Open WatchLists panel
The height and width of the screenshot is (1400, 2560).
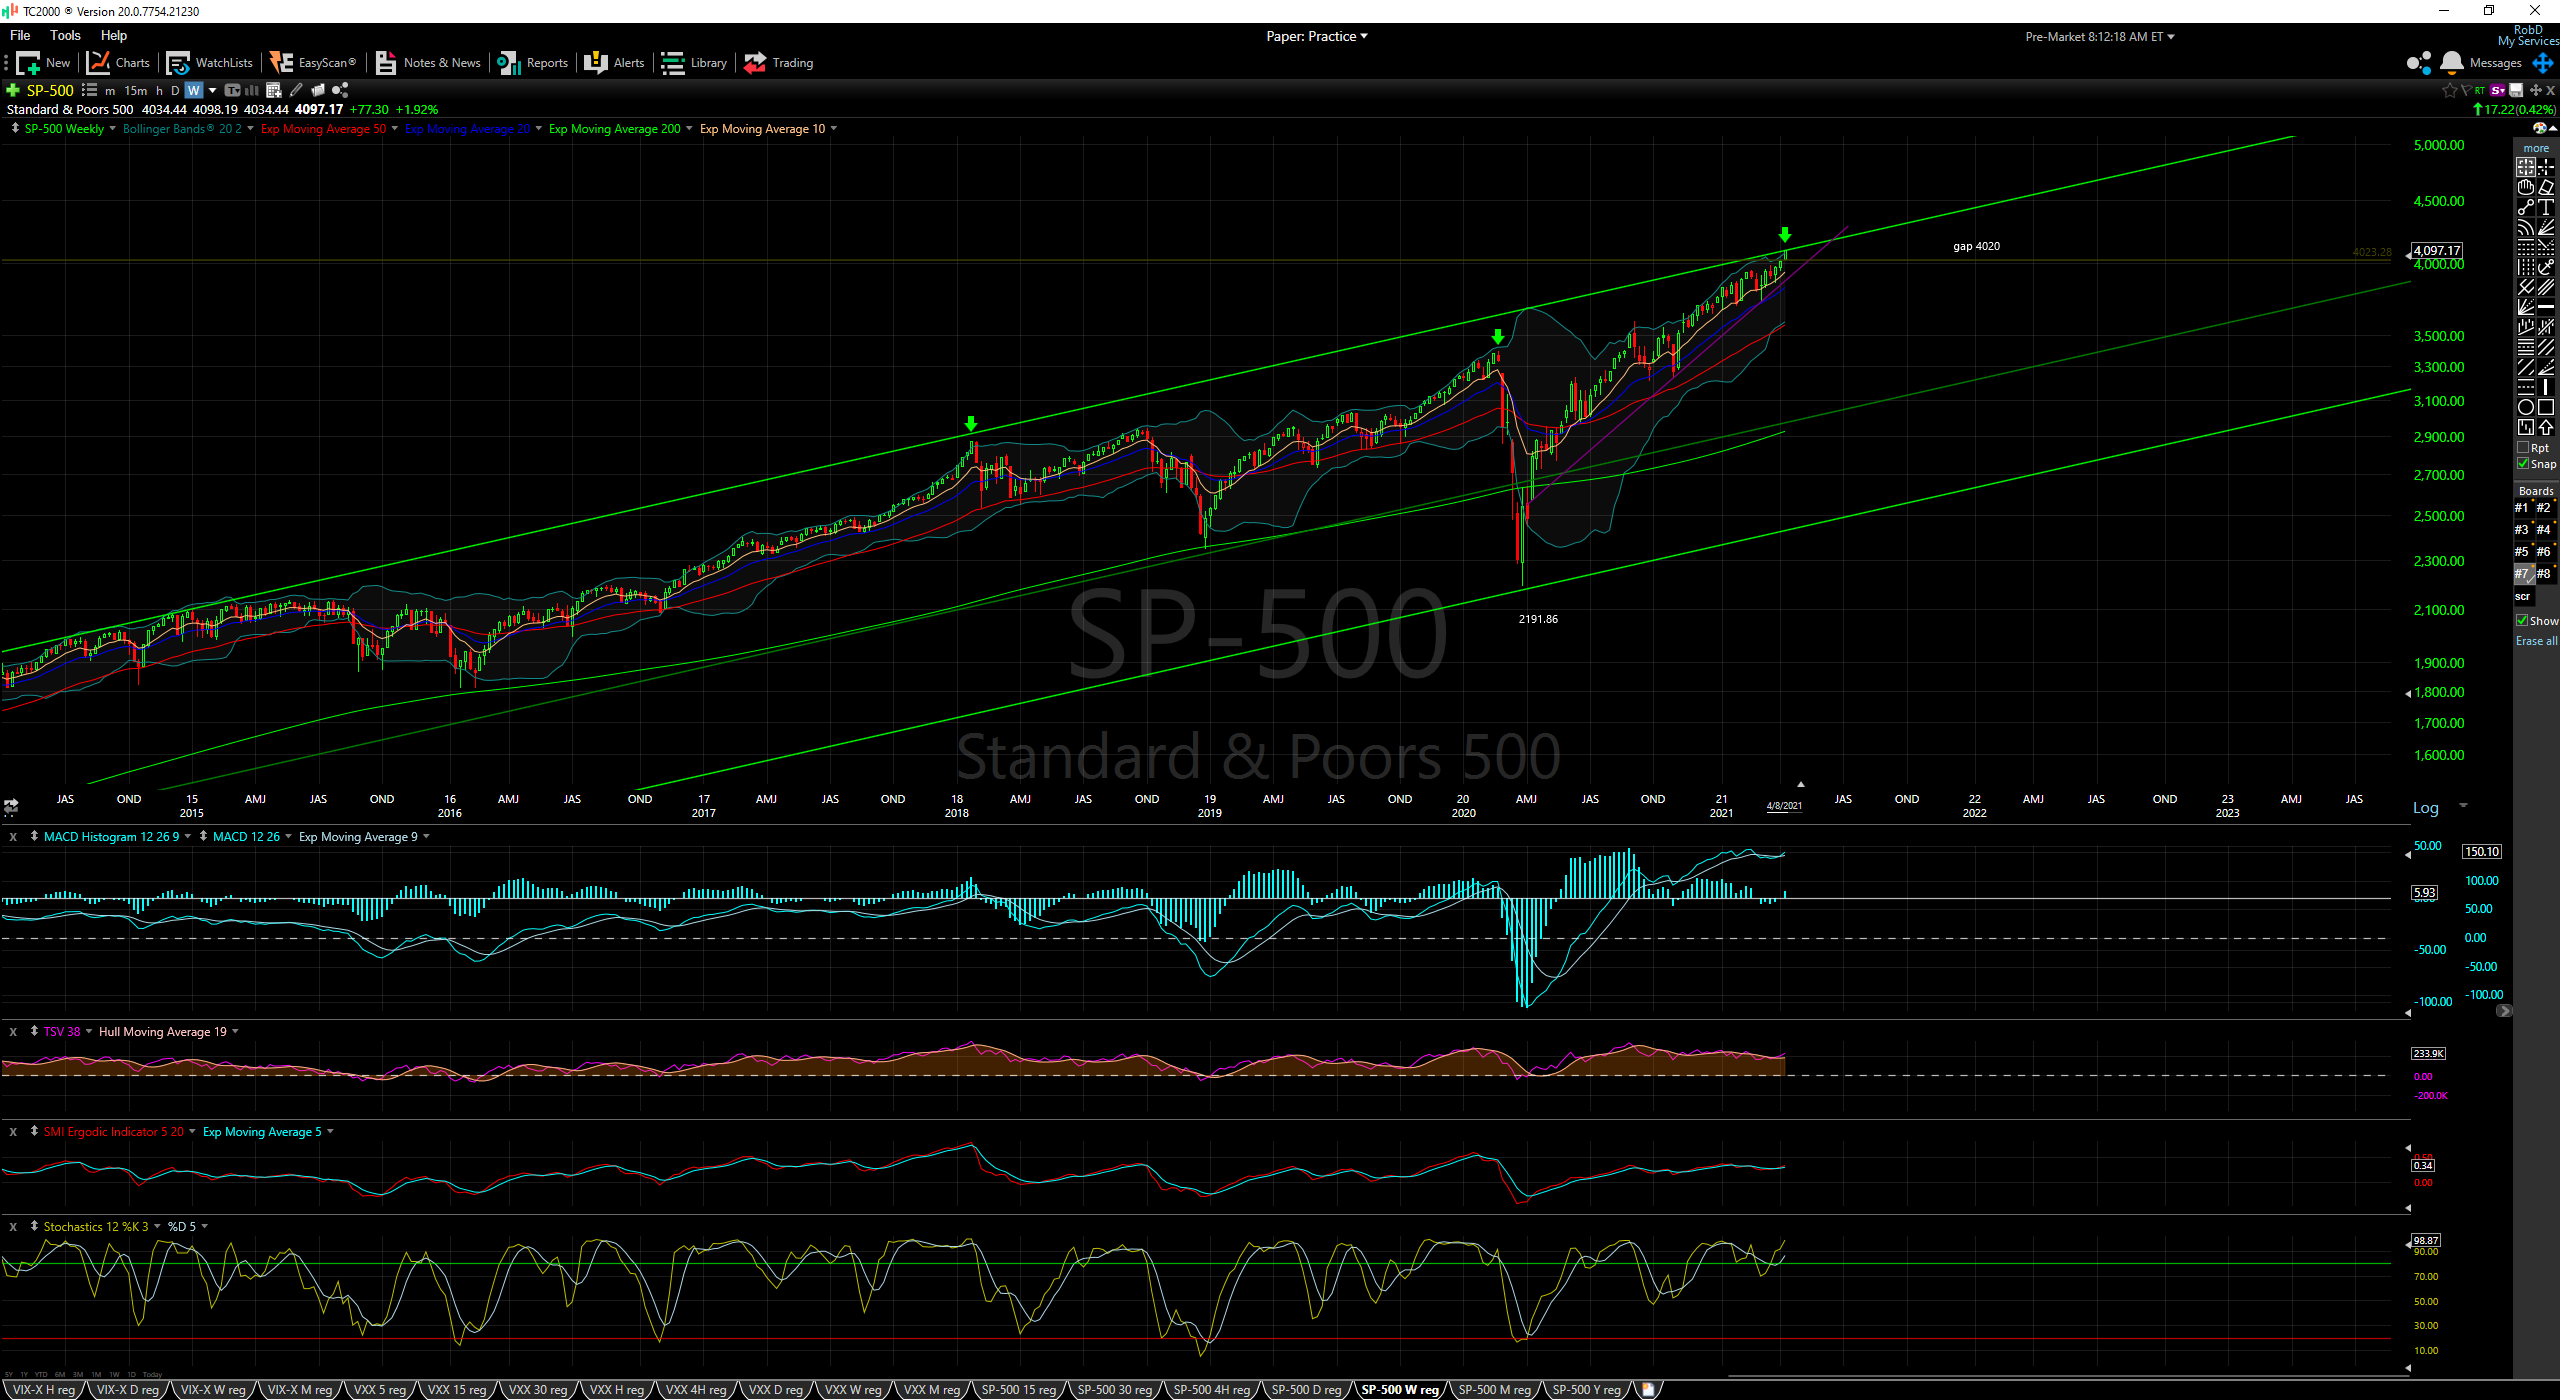click(210, 63)
